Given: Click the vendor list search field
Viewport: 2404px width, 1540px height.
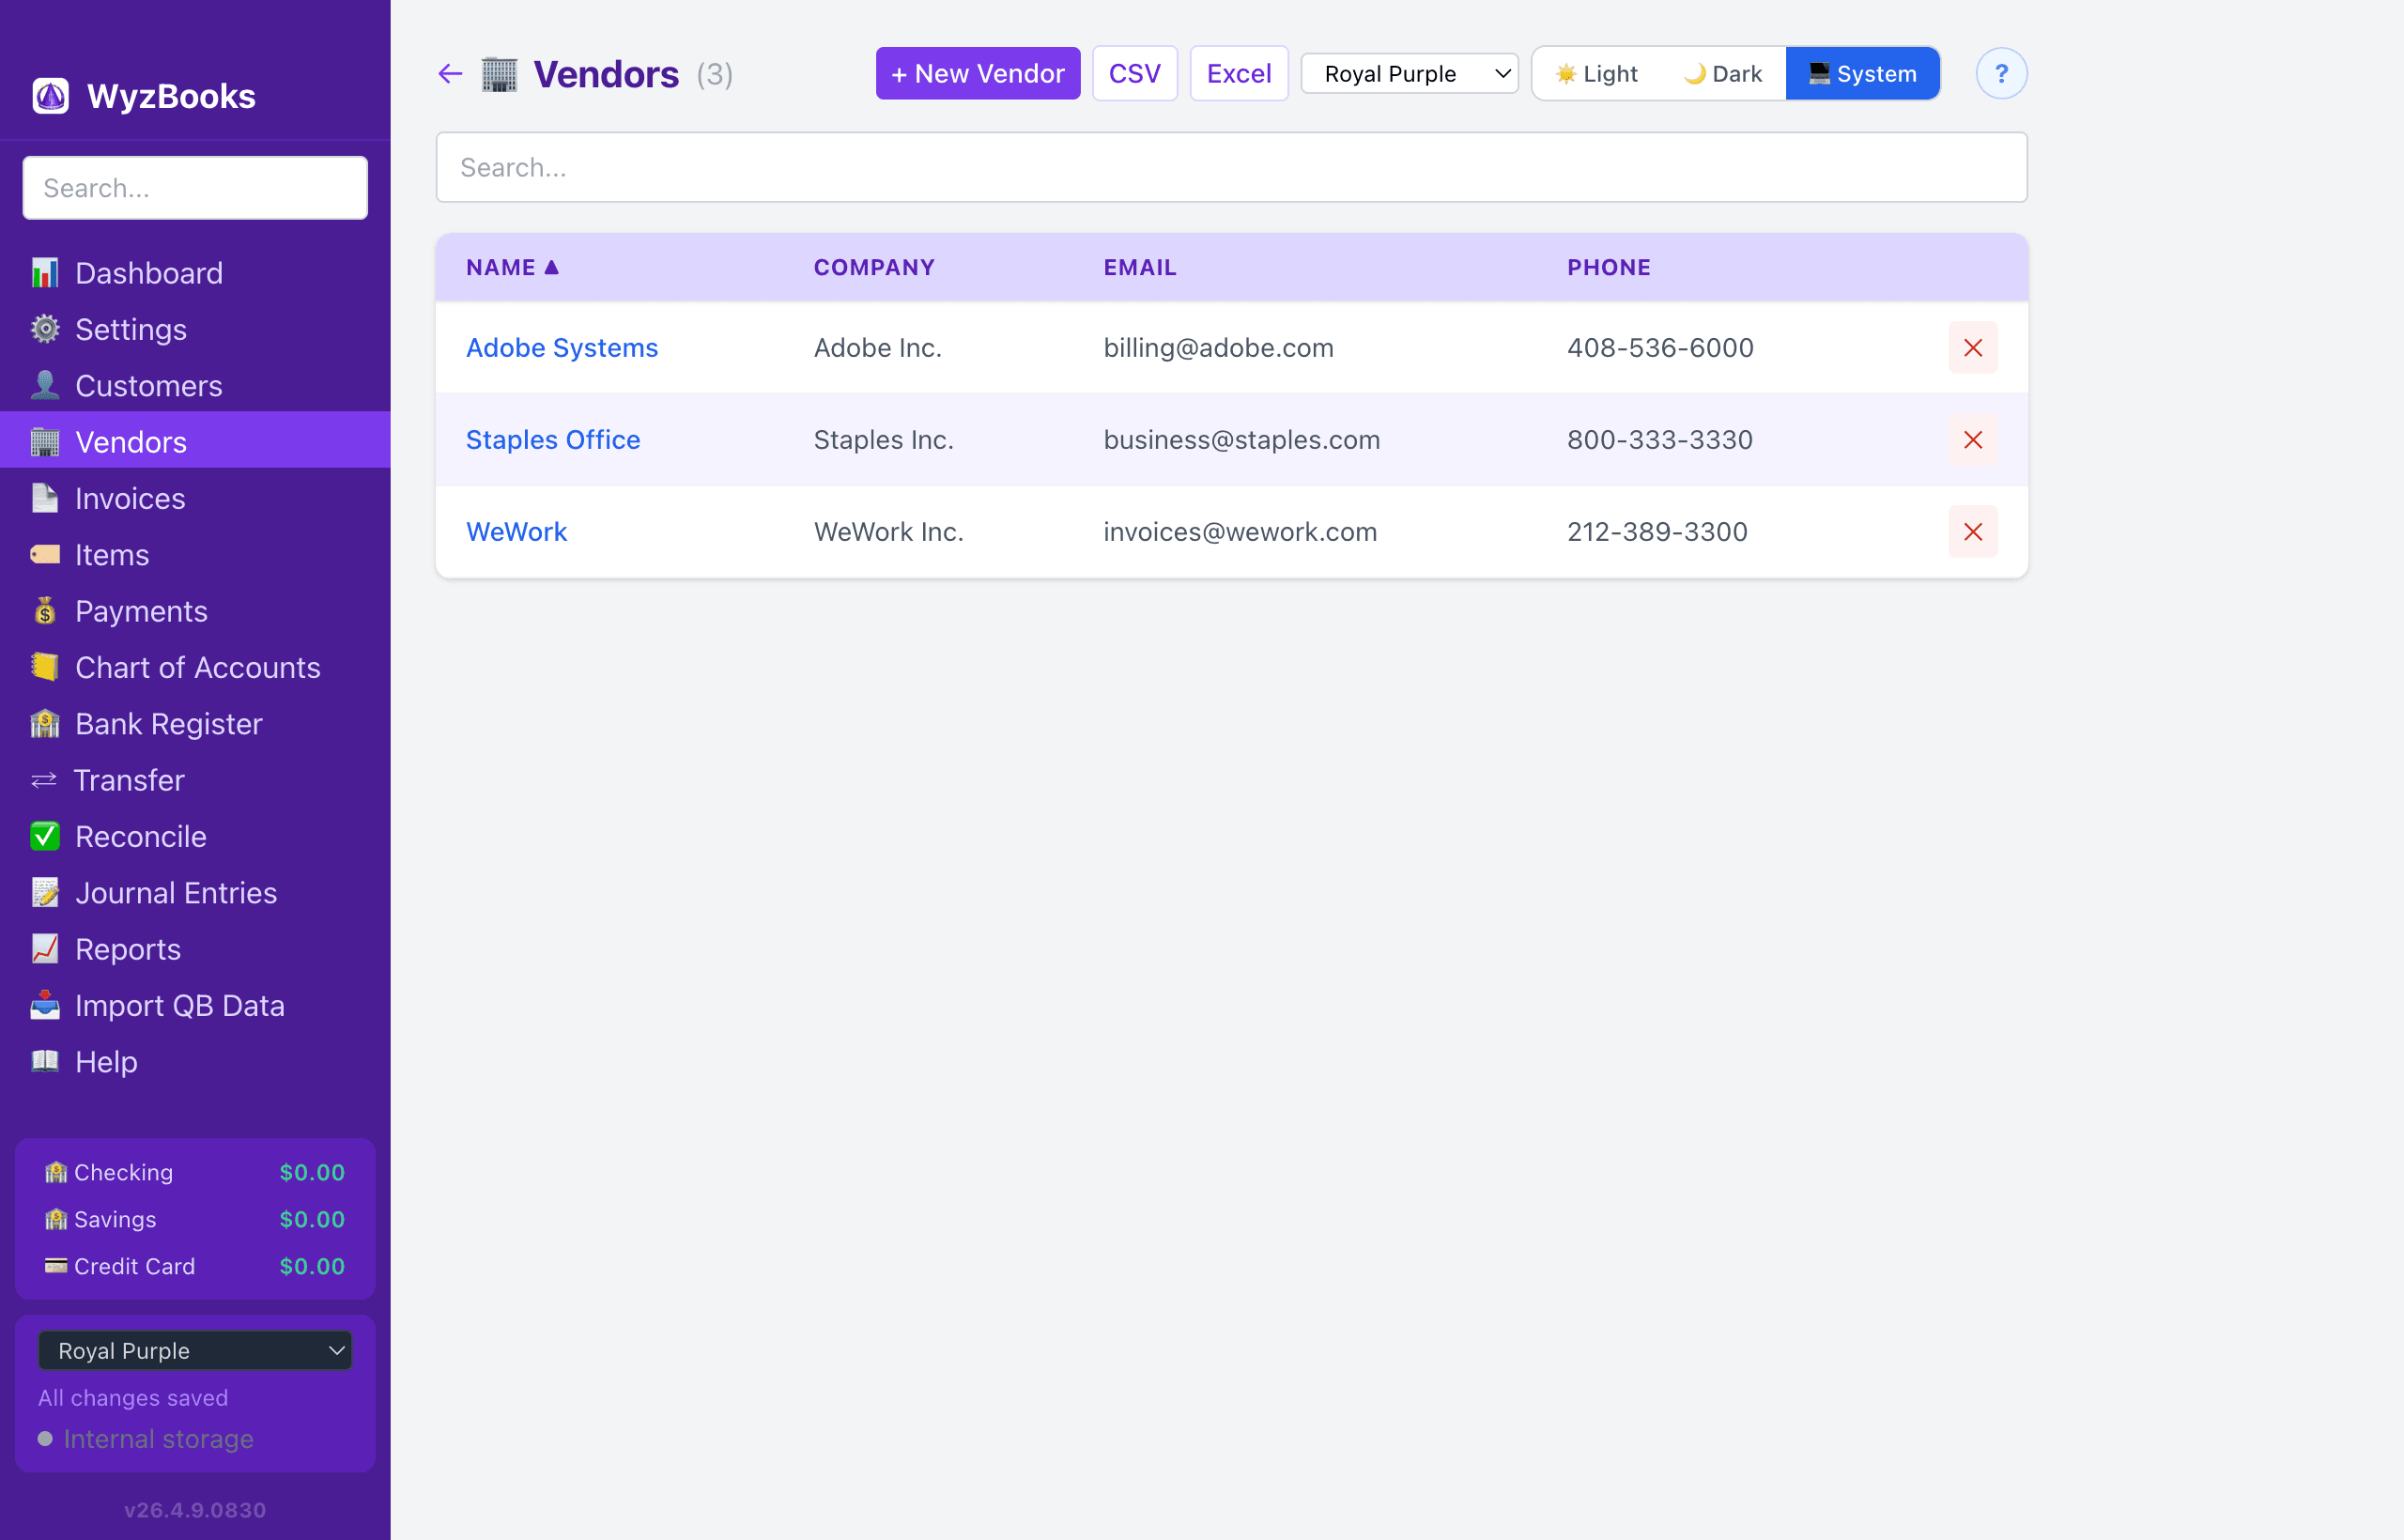Looking at the screenshot, I should tap(1231, 168).
